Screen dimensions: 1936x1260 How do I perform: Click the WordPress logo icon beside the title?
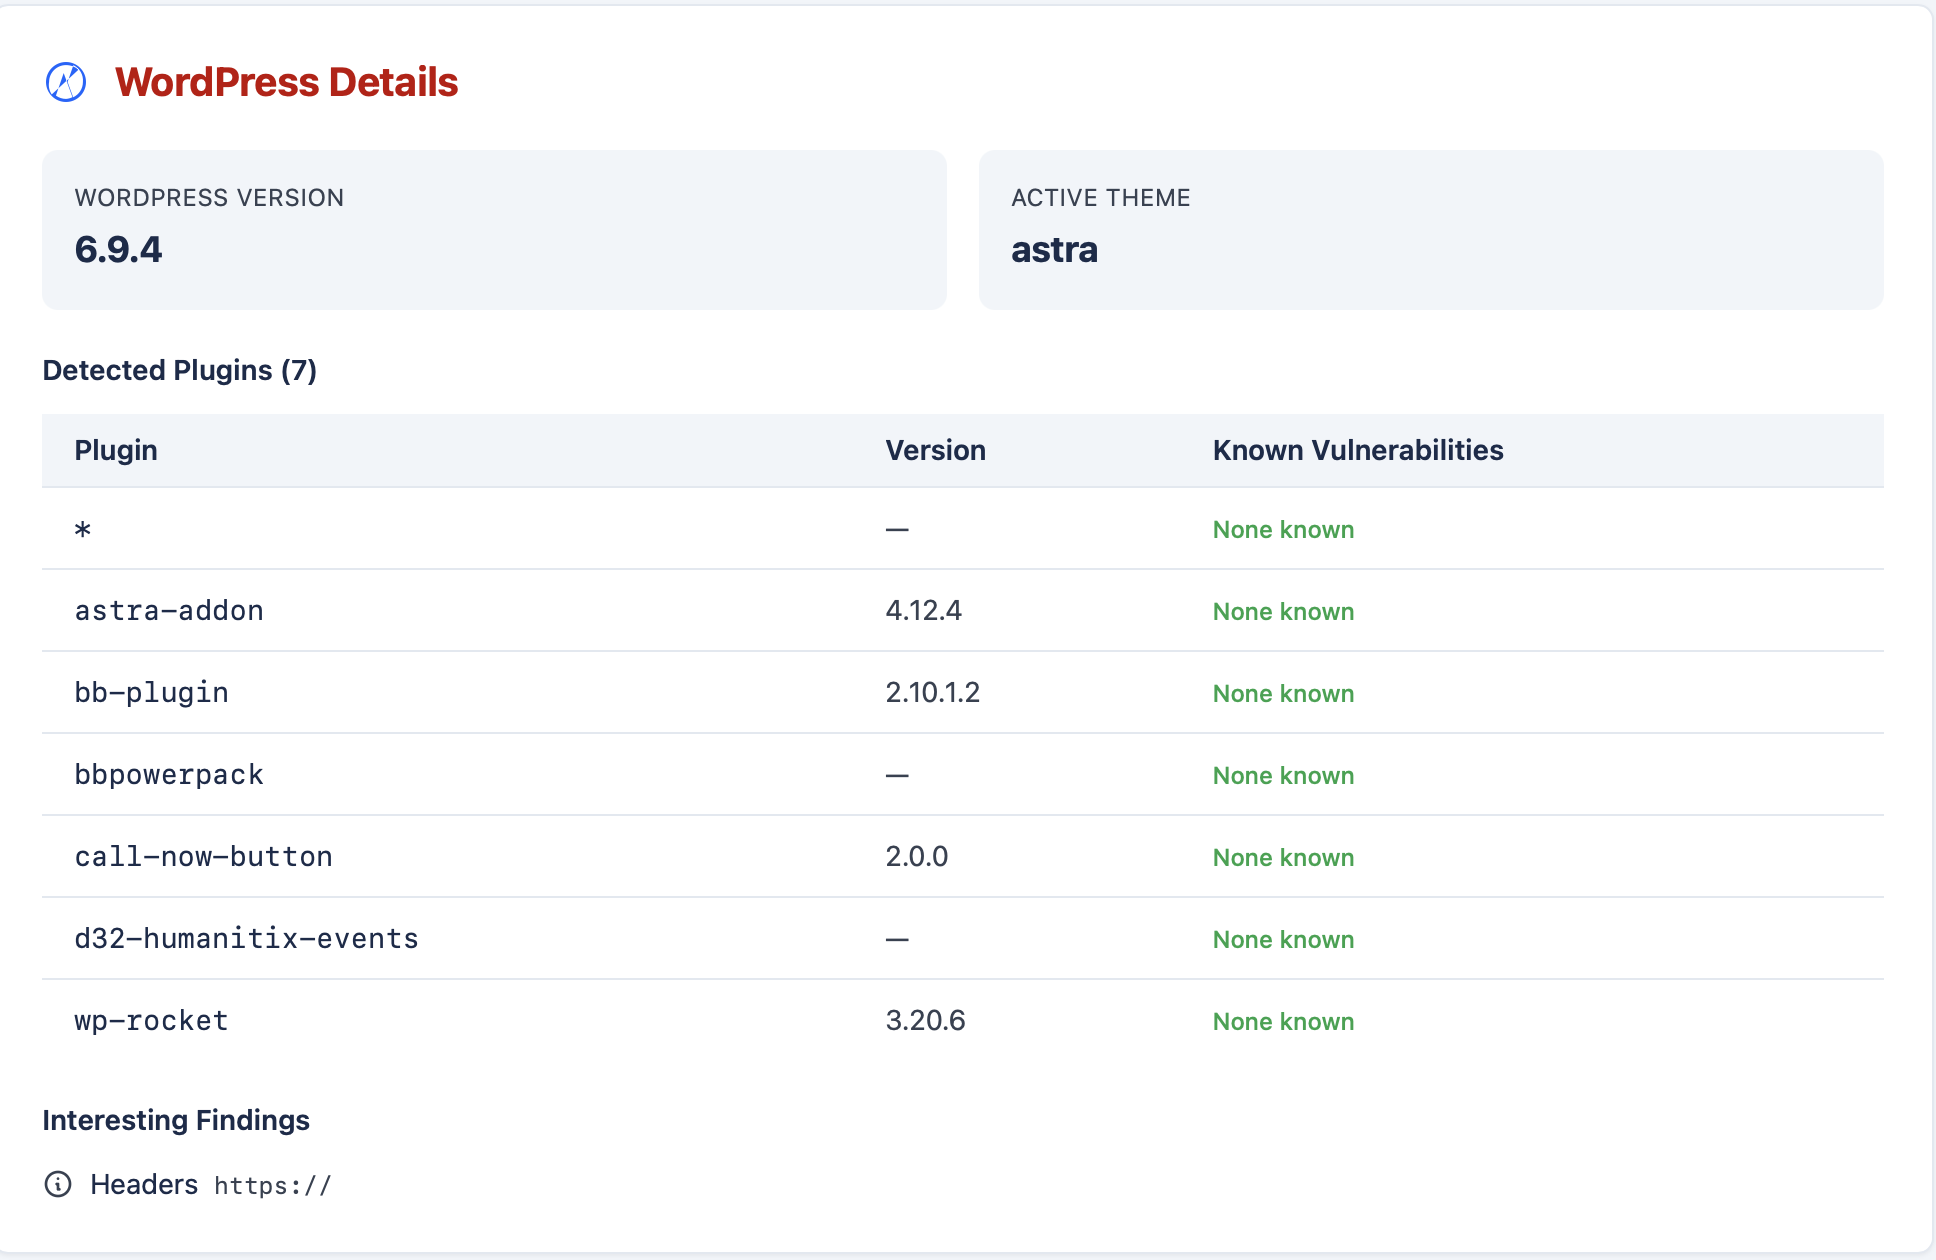[x=66, y=82]
